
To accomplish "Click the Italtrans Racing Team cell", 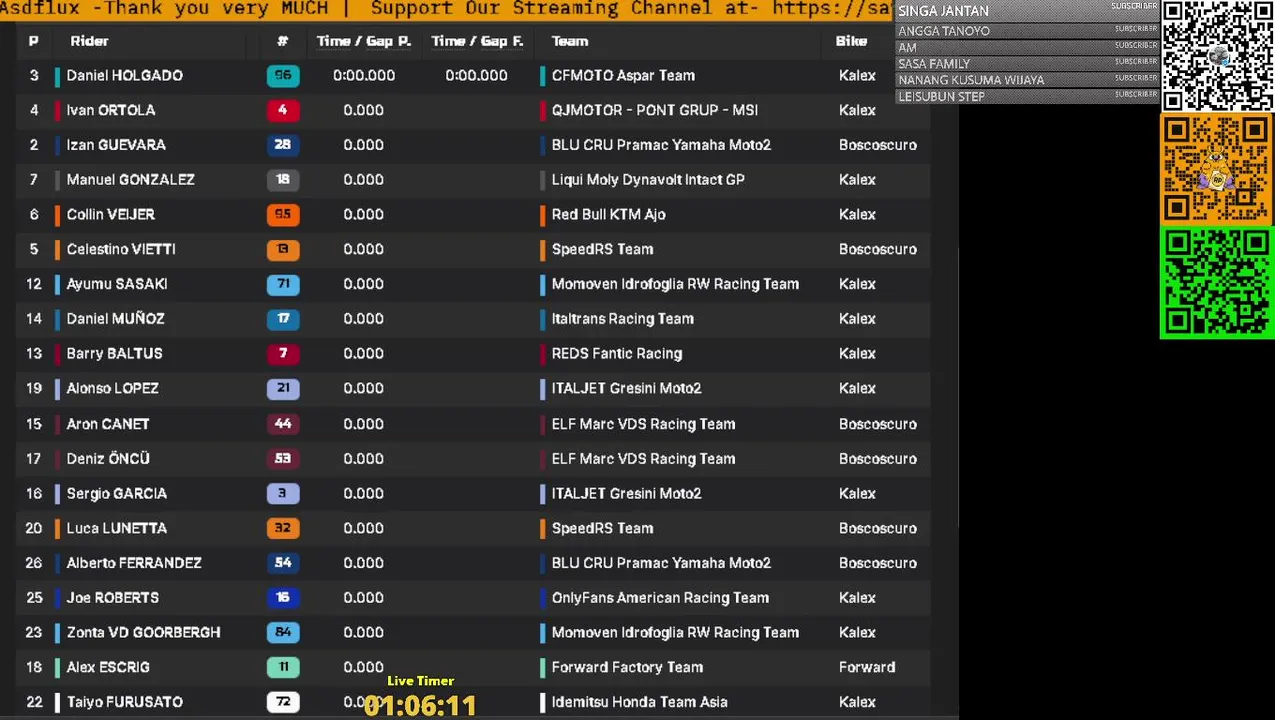I will click(x=622, y=319).
